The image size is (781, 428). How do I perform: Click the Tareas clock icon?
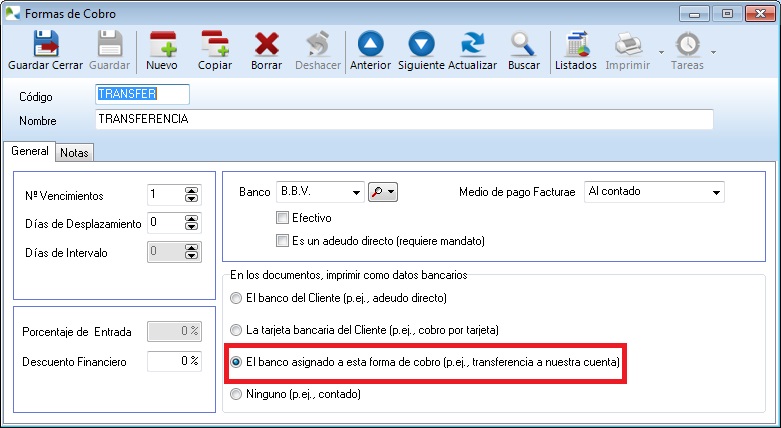coord(688,44)
